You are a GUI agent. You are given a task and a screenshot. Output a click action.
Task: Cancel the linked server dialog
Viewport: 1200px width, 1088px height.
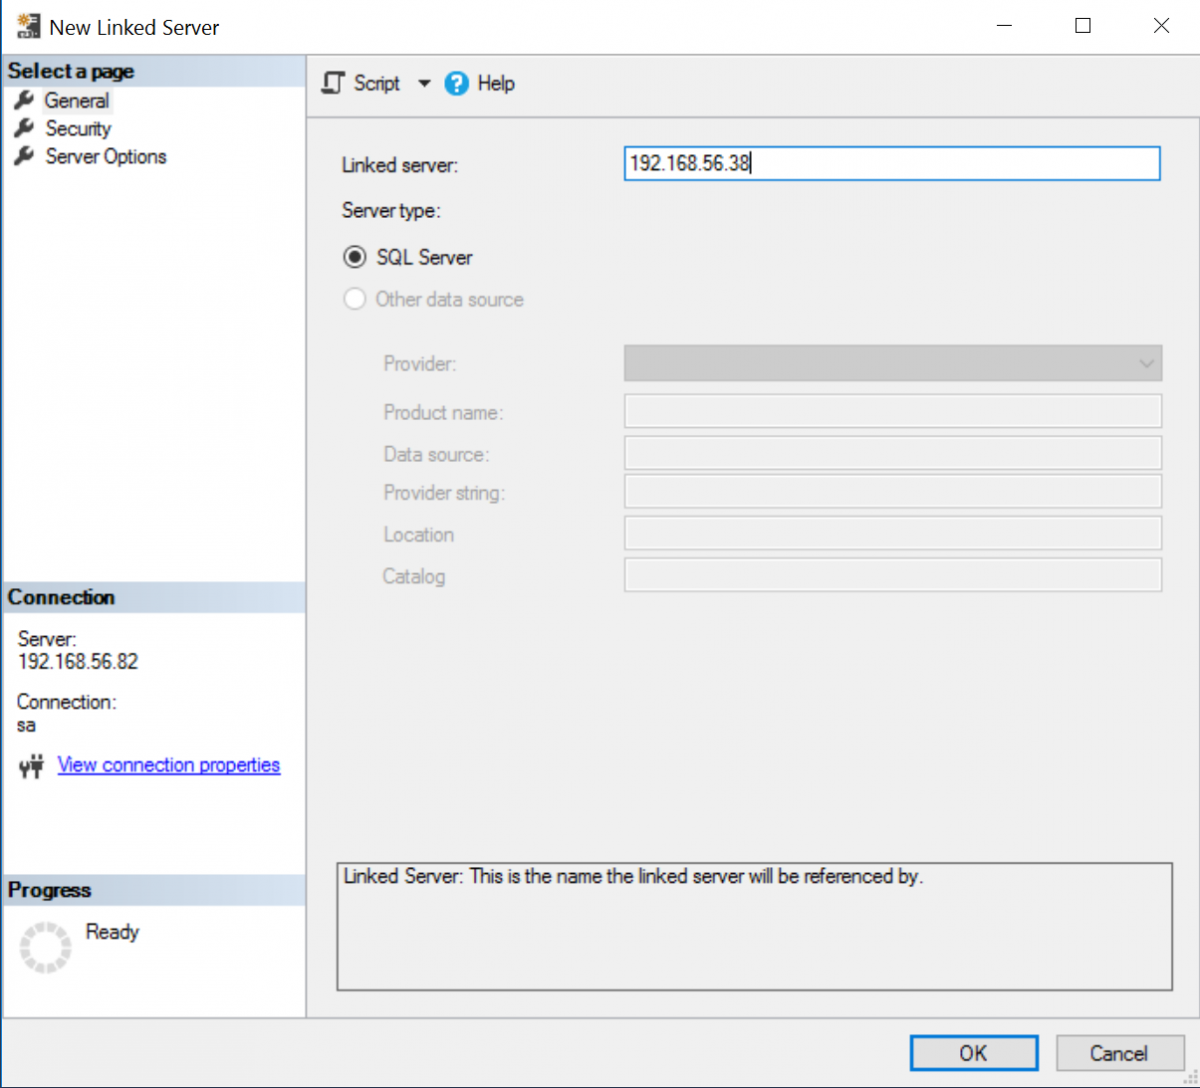pyautogui.click(x=1119, y=1052)
